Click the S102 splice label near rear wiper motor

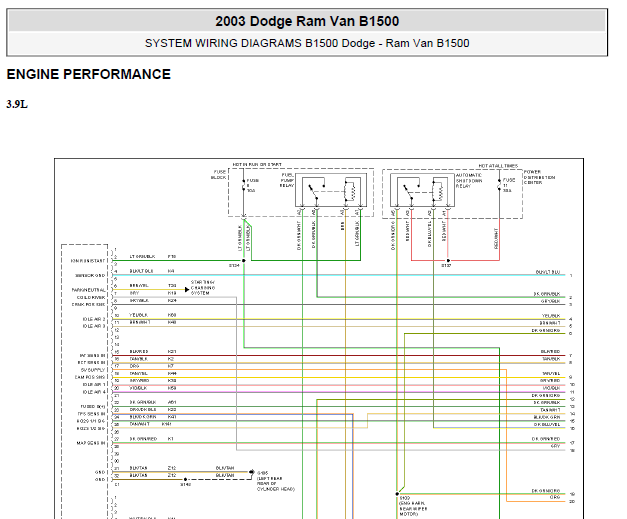405,498
